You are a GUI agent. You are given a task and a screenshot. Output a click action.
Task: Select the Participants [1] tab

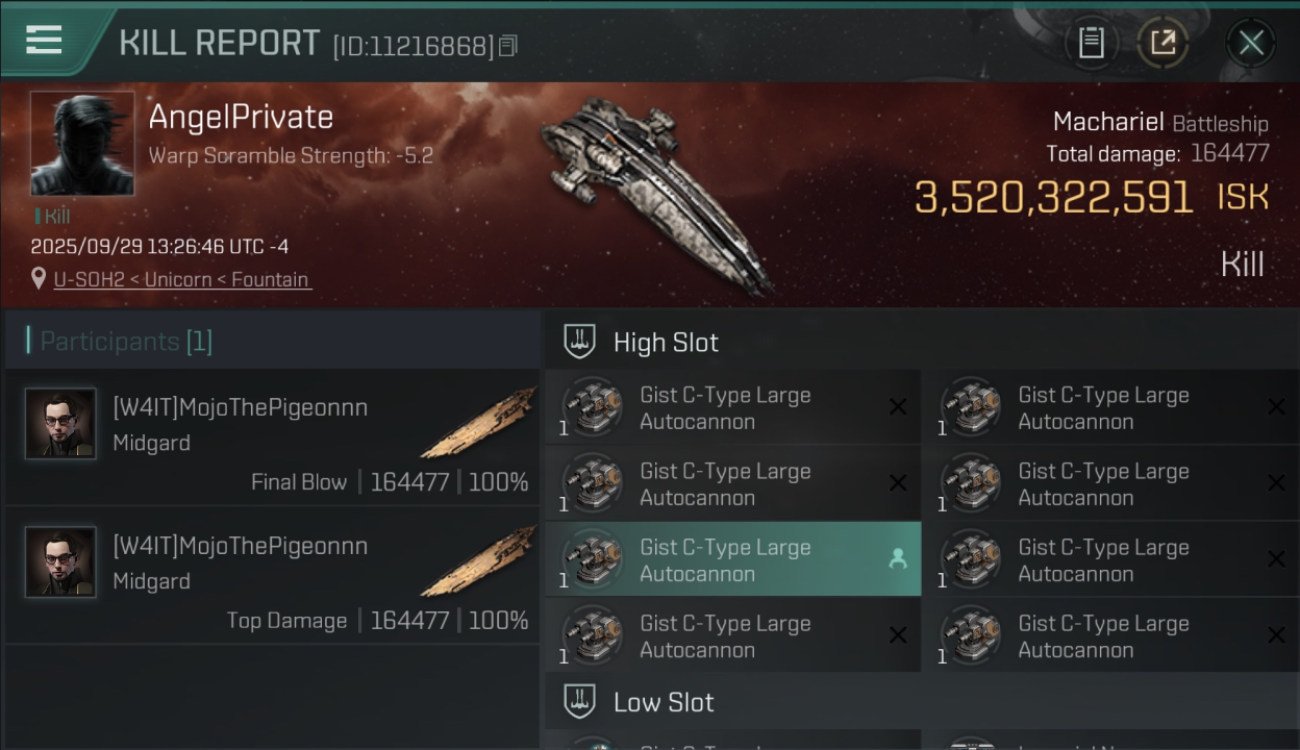tap(126, 341)
